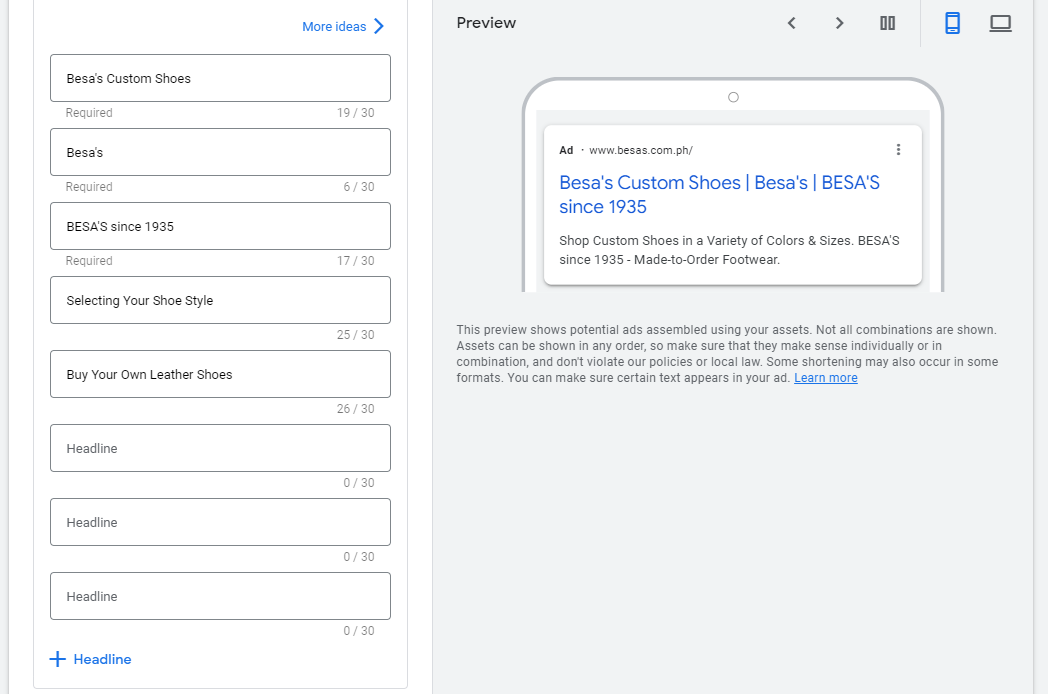
Task: Select the desktop laptop preview icon
Action: pyautogui.click(x=1001, y=23)
